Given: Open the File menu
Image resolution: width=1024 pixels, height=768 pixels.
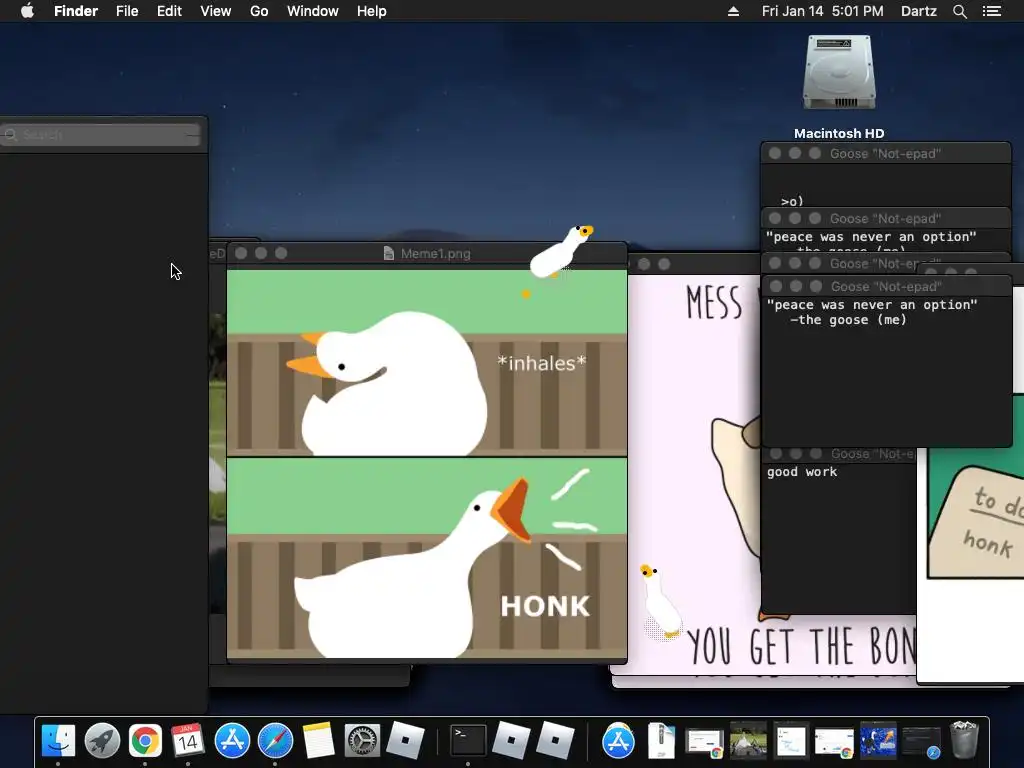Looking at the screenshot, I should [127, 11].
